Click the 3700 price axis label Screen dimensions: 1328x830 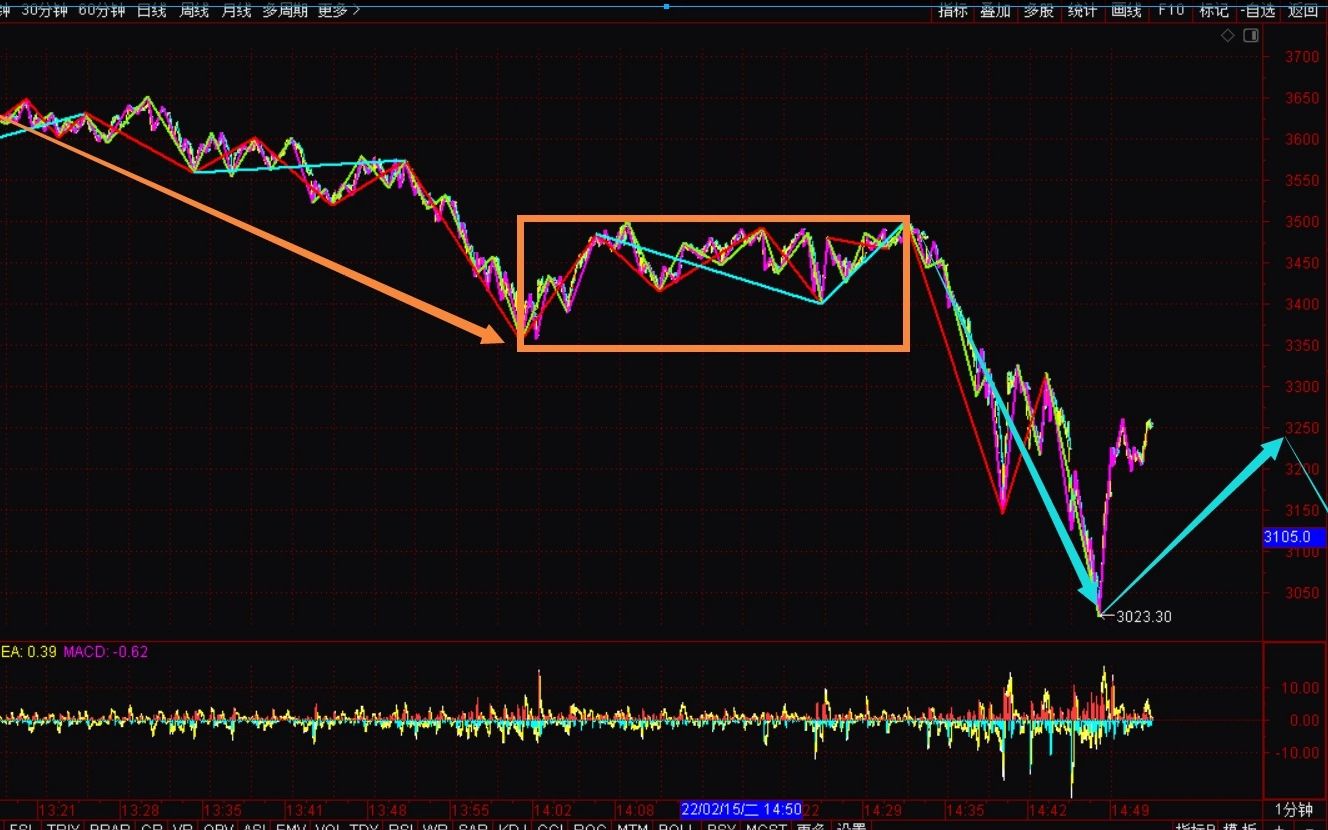[x=1301, y=57]
